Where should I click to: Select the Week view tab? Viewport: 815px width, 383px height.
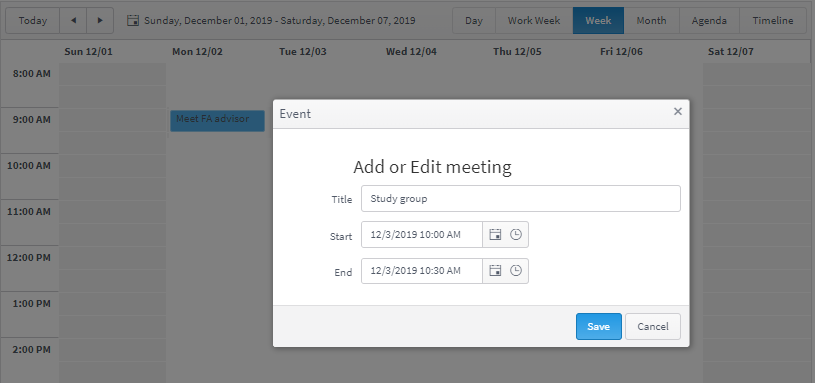pos(598,21)
